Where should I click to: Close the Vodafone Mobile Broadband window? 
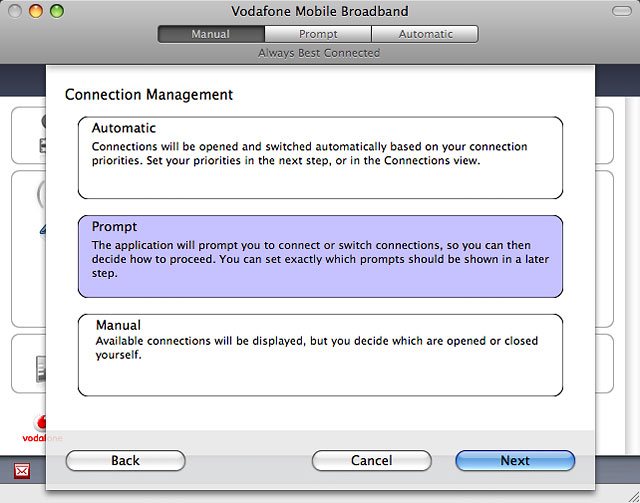(16, 12)
